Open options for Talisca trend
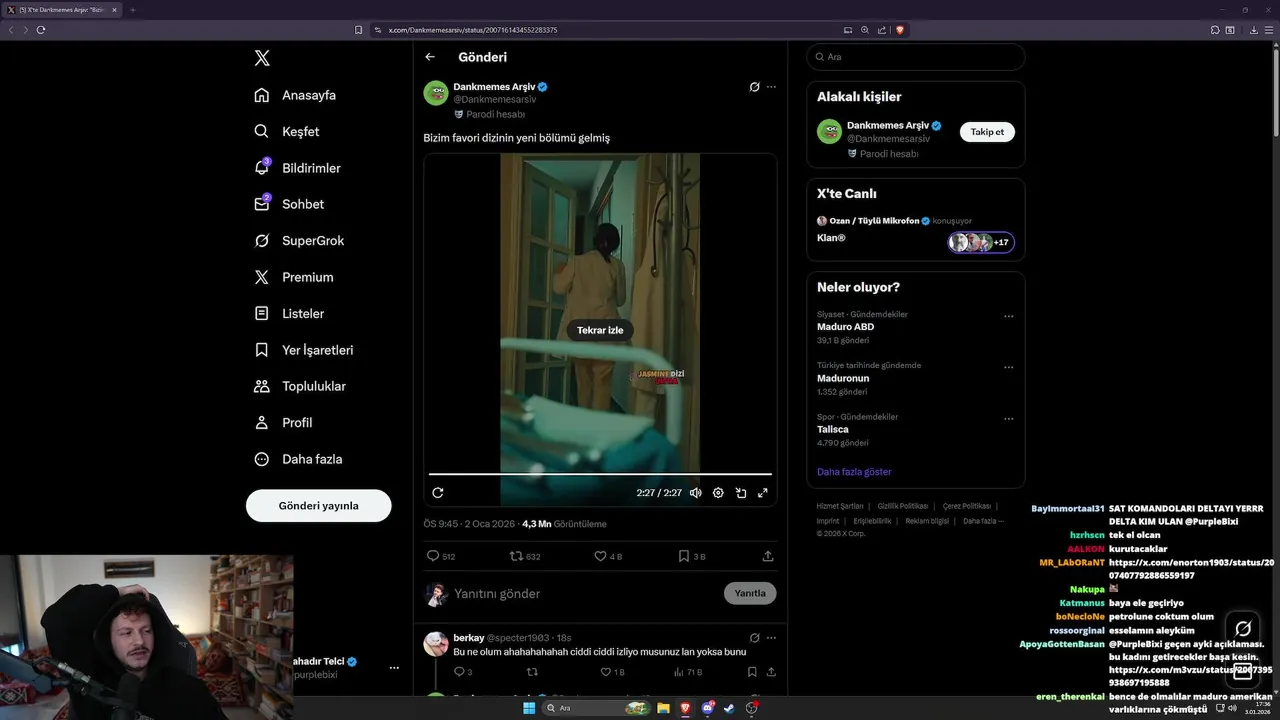 pyautogui.click(x=1008, y=418)
